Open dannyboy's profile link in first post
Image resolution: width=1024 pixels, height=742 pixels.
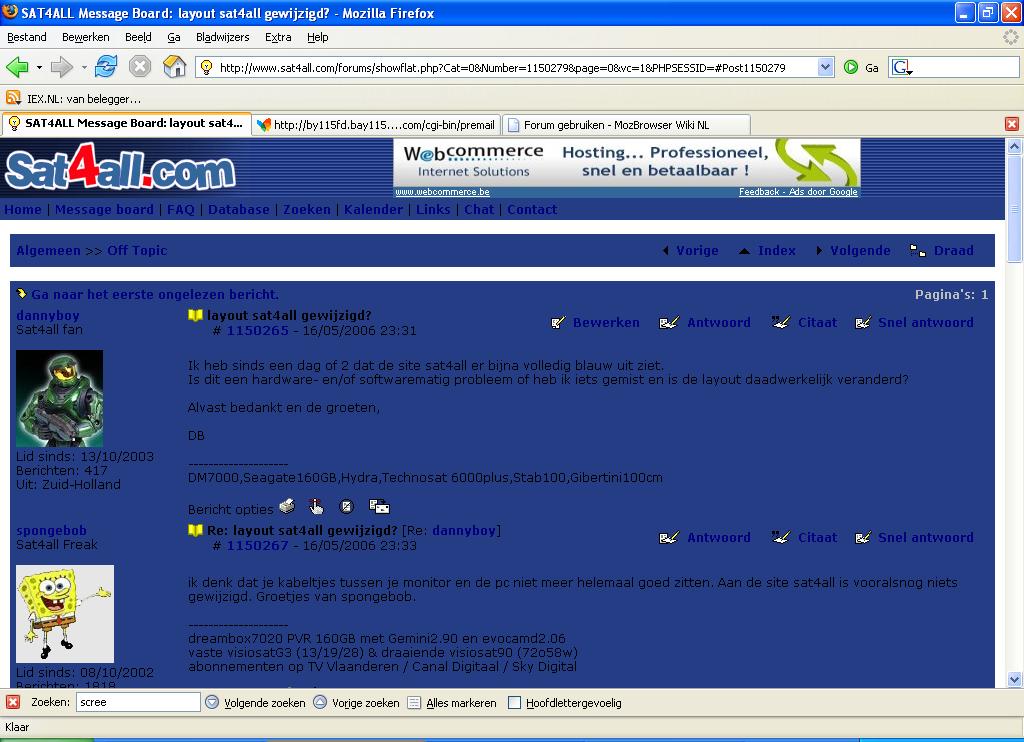coord(48,315)
